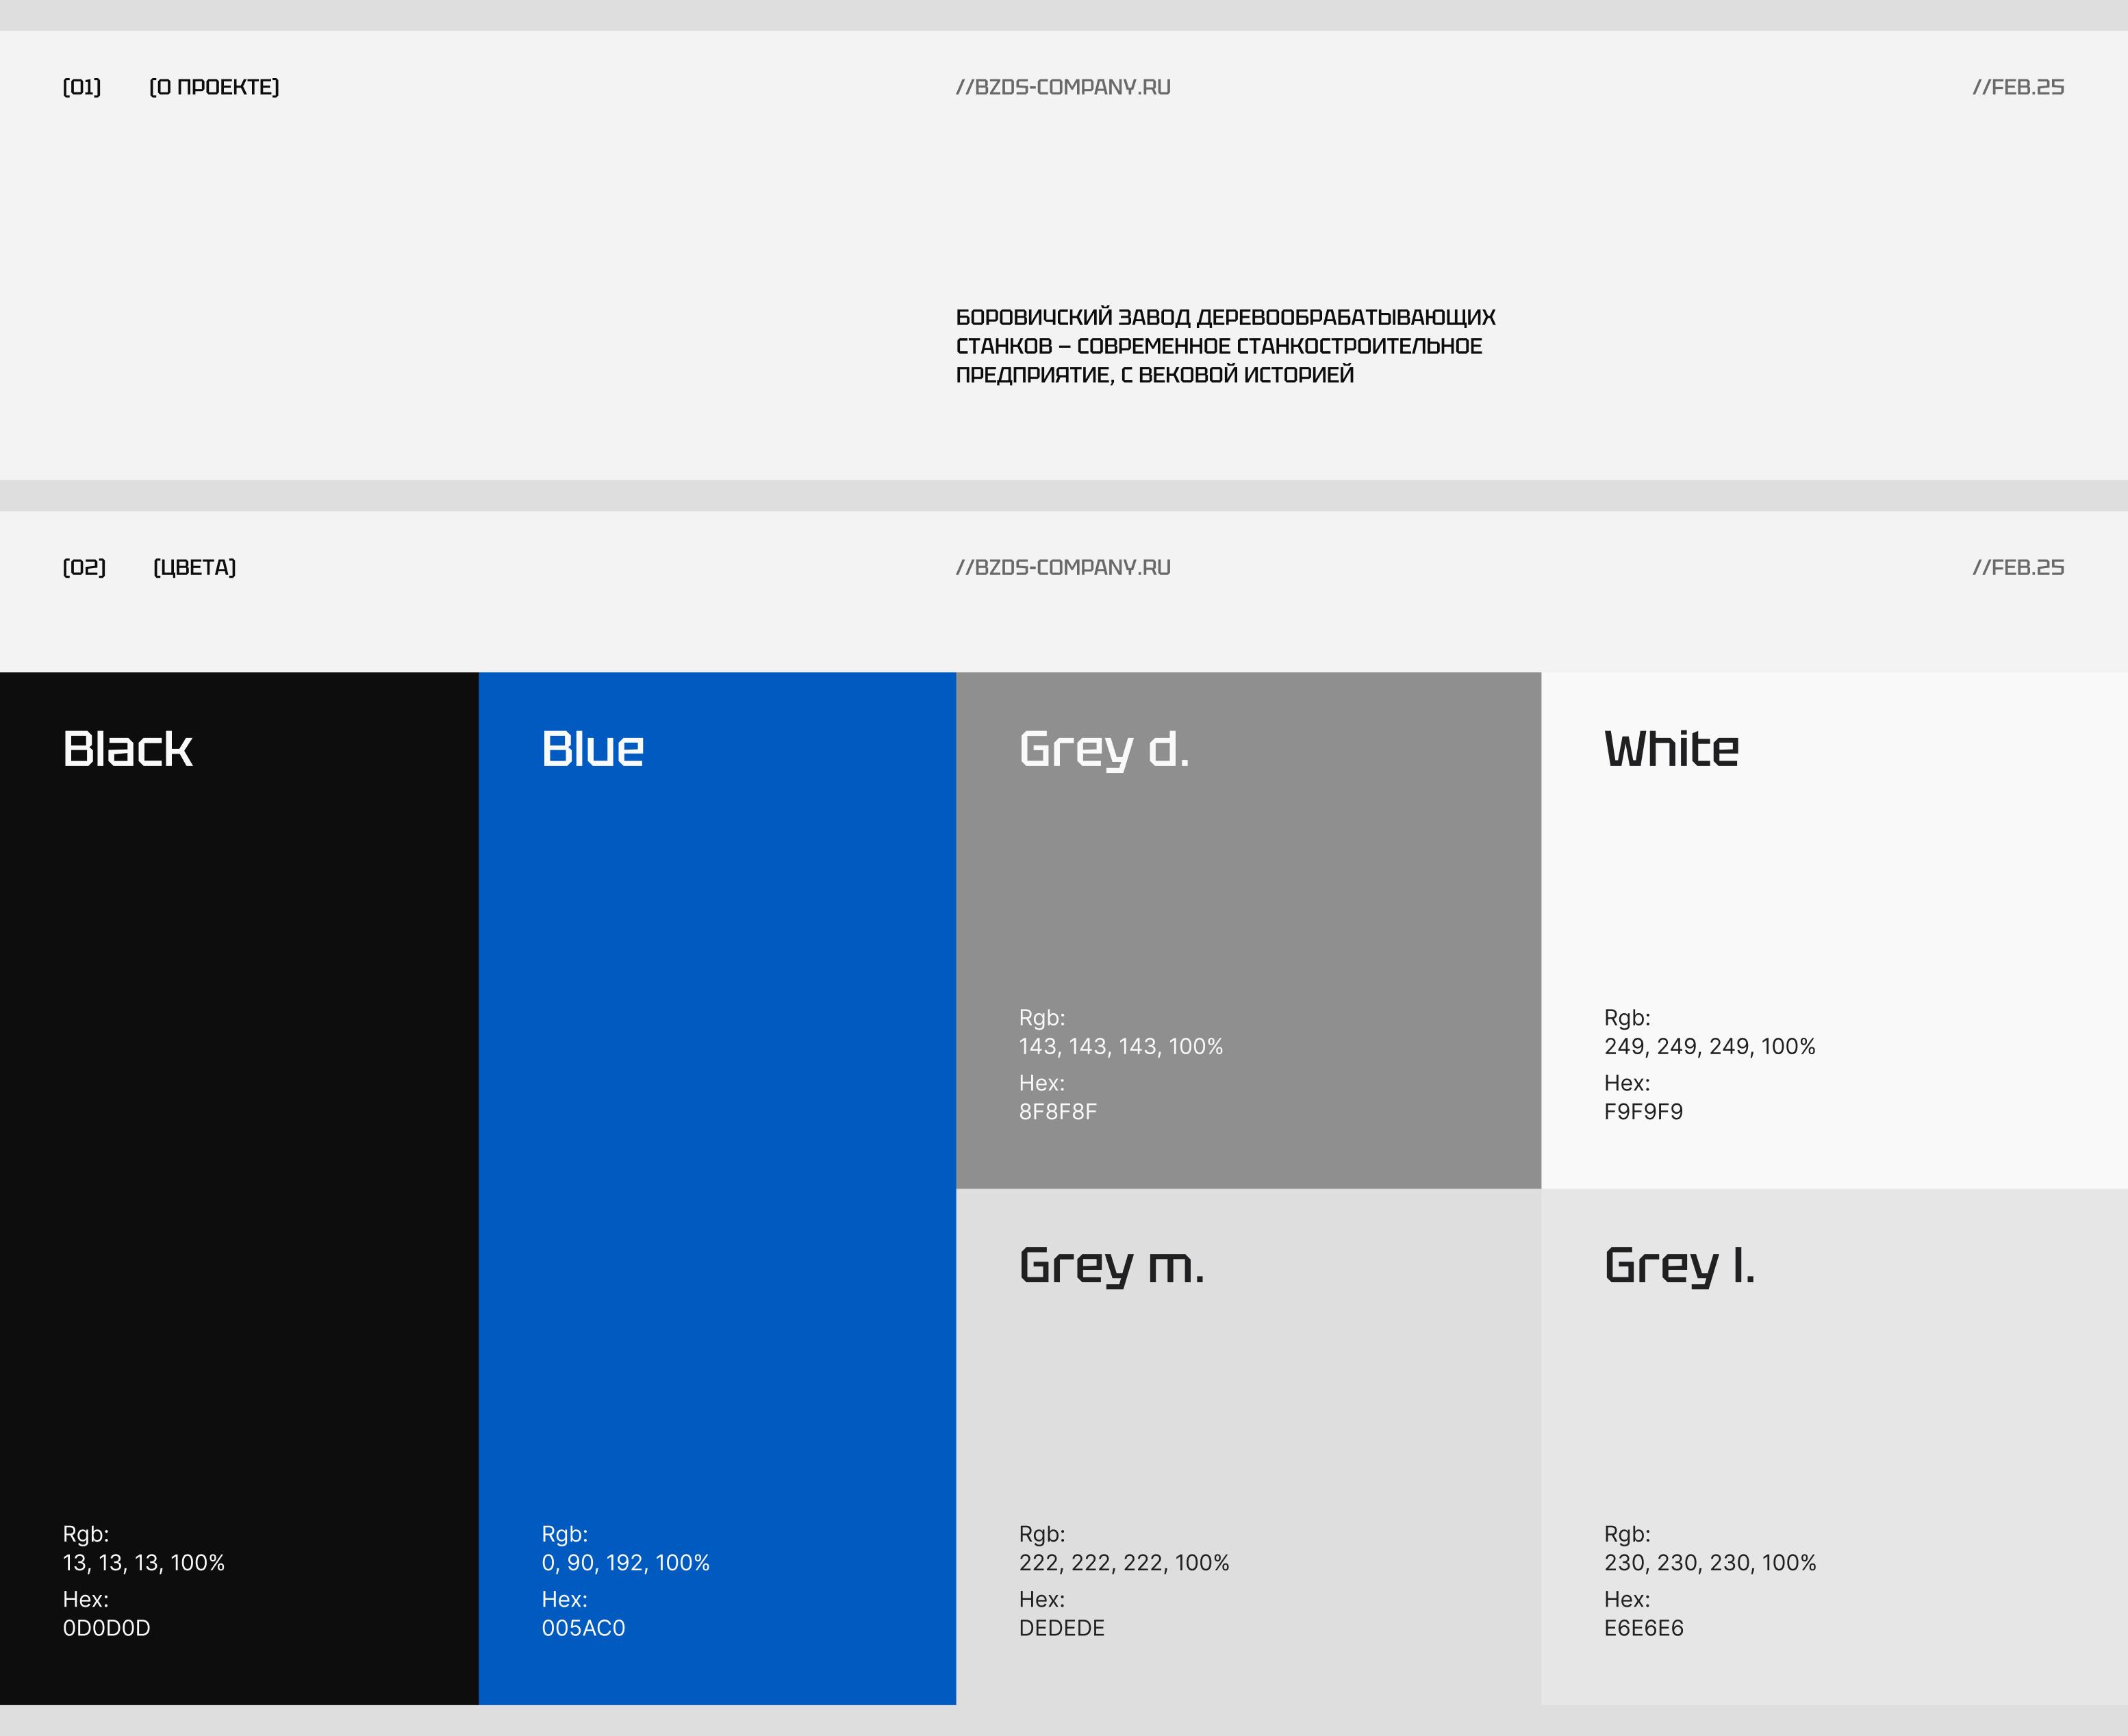Click the White hex value F9F9F9

(1643, 1111)
